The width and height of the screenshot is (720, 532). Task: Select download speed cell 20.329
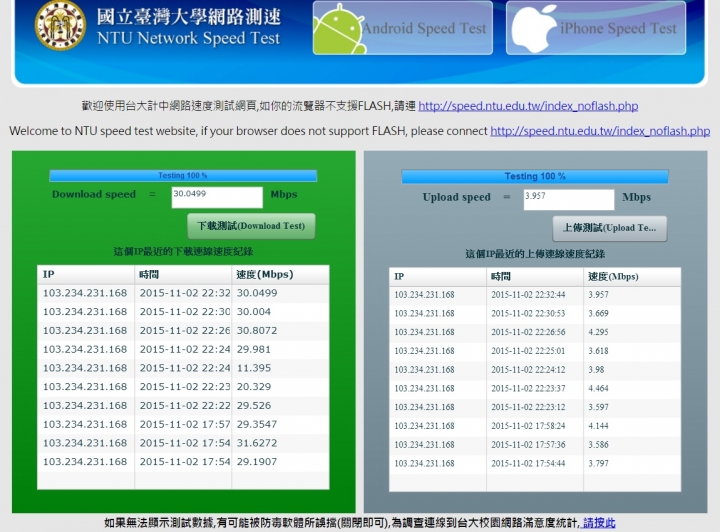click(281, 387)
